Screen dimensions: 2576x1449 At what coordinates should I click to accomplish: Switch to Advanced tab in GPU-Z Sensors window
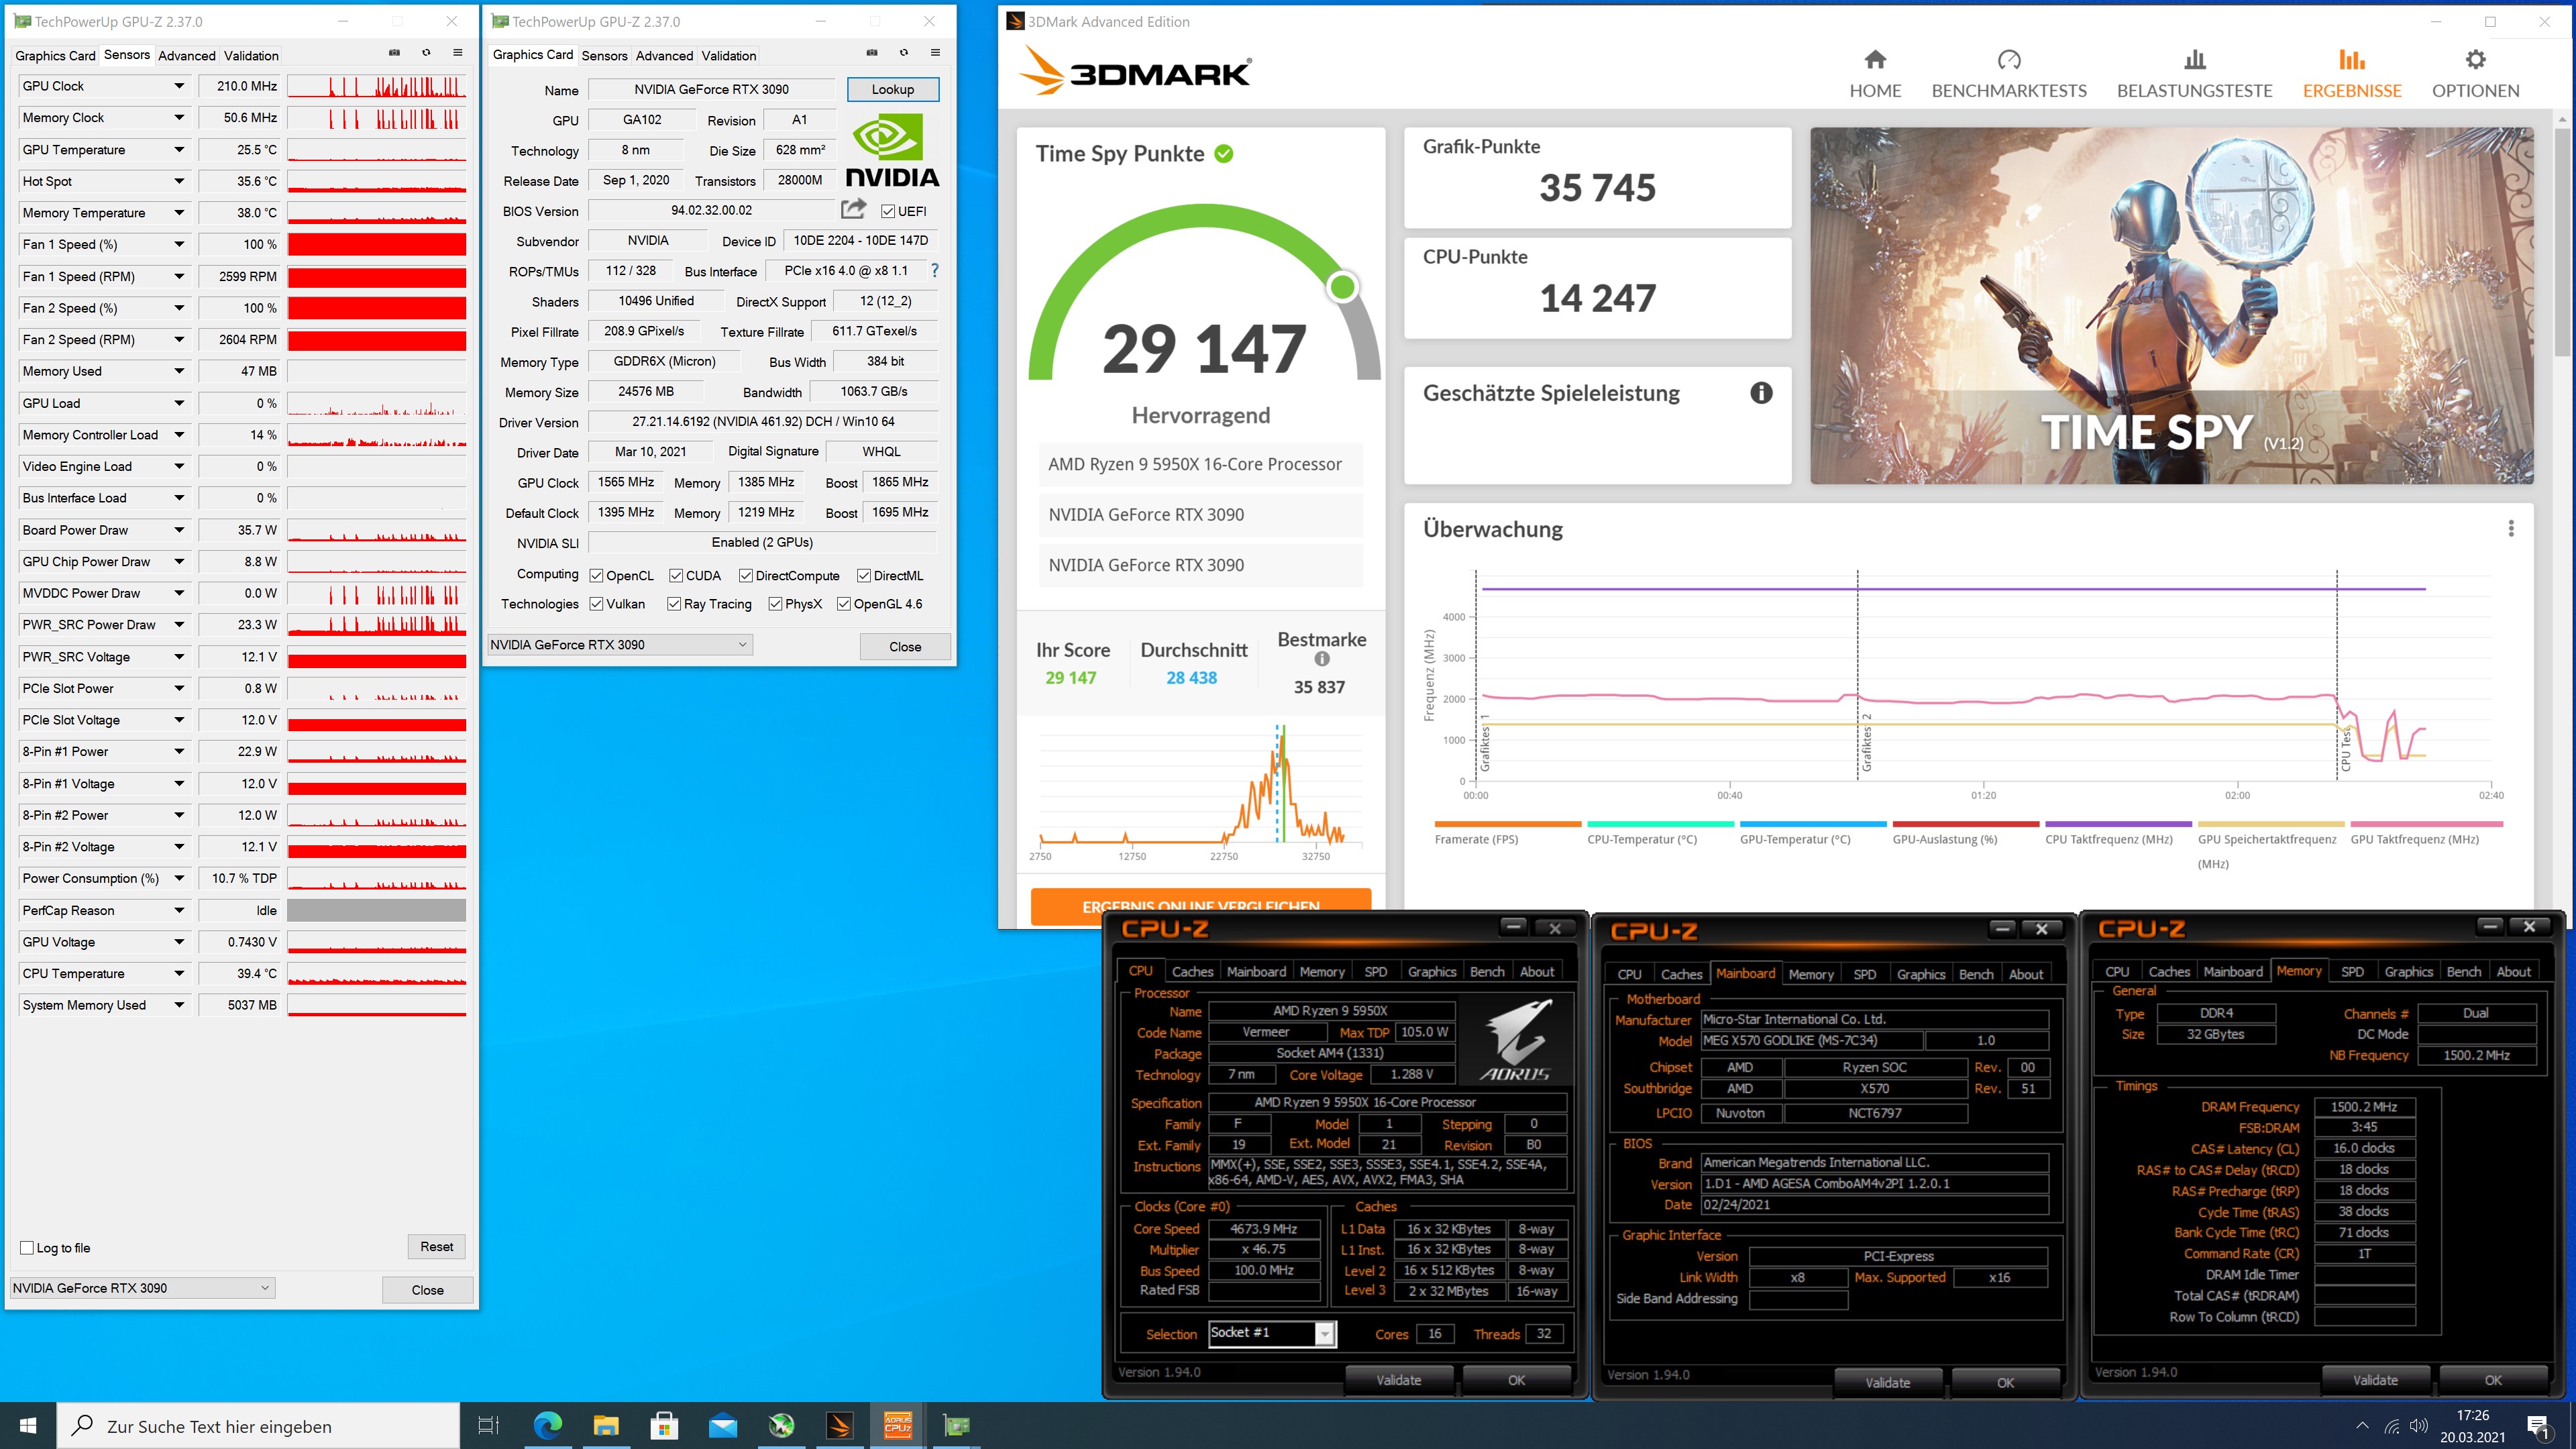[x=187, y=56]
